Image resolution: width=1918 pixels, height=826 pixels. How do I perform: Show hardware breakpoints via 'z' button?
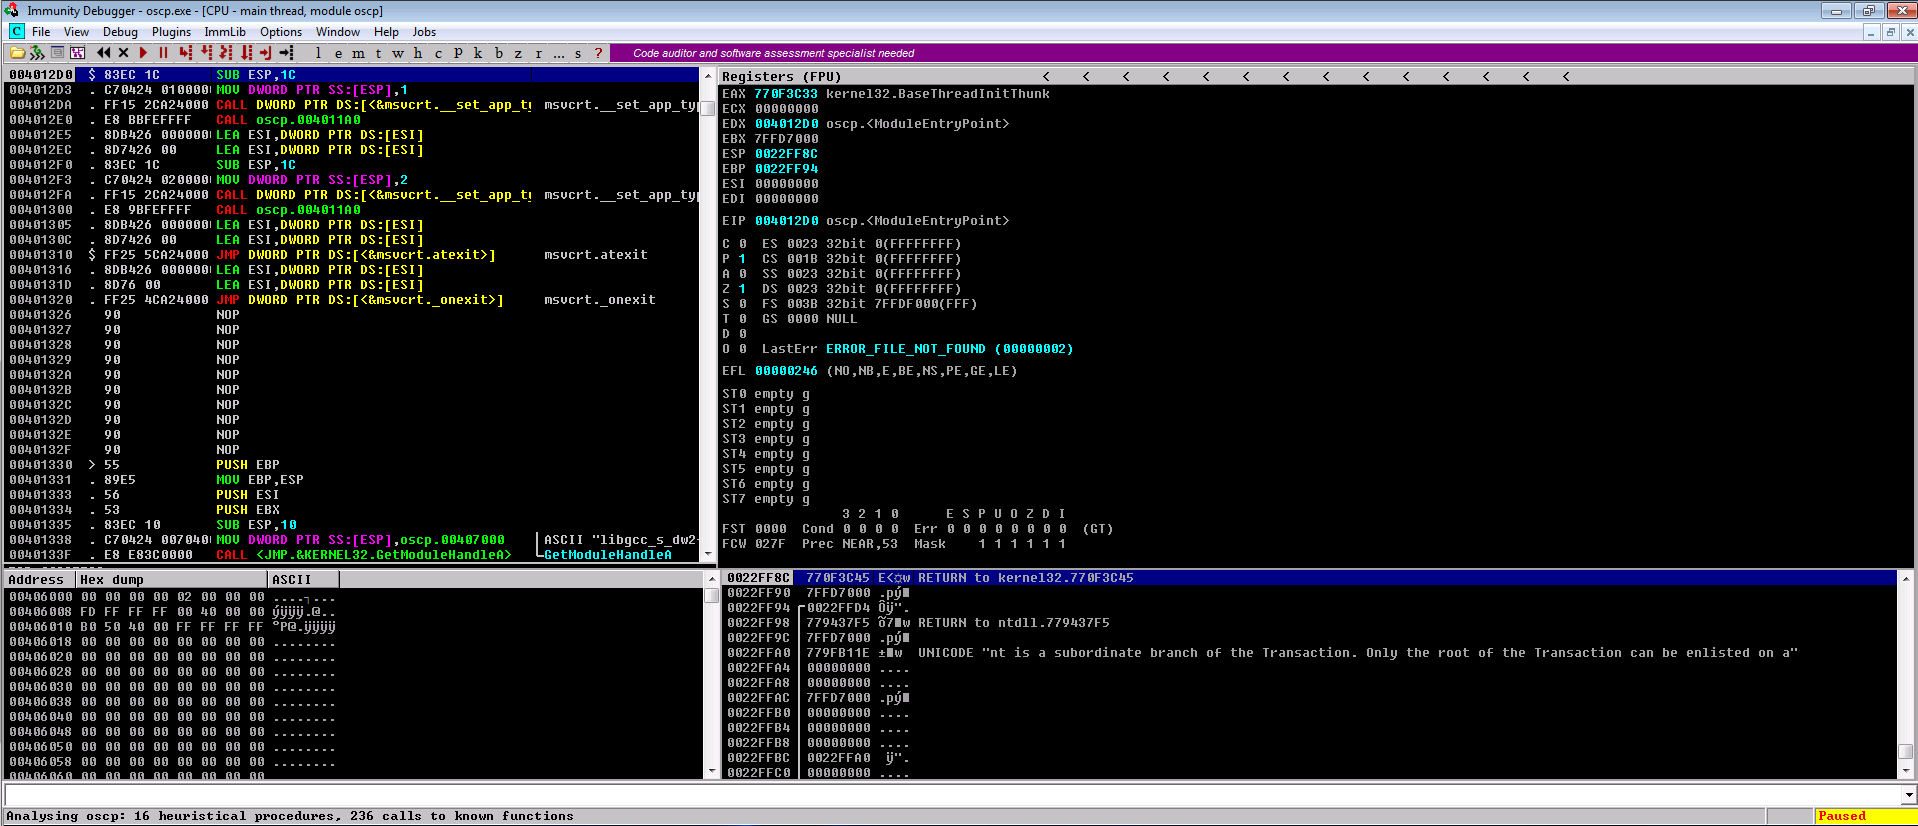pos(518,53)
